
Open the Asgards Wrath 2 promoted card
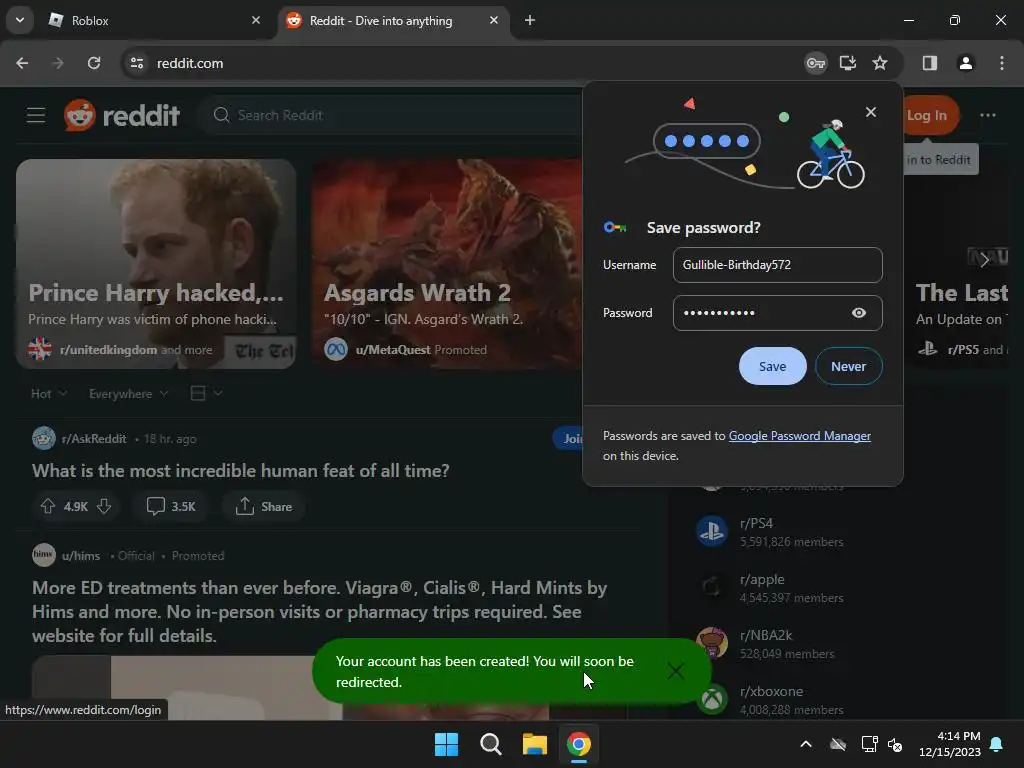(x=447, y=264)
